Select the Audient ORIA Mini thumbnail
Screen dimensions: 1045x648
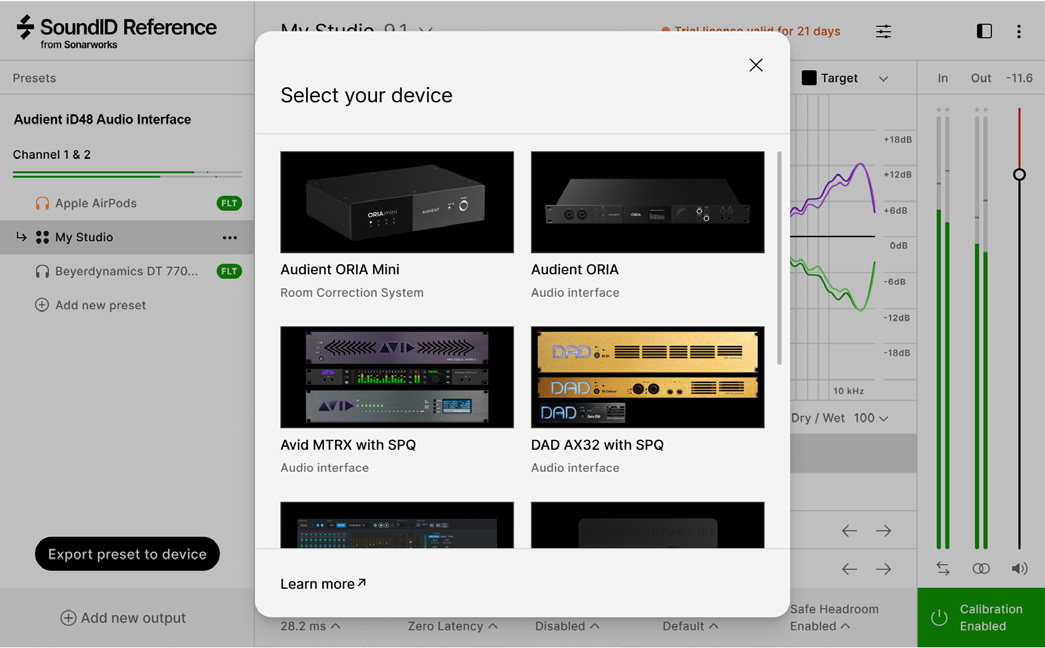click(397, 202)
